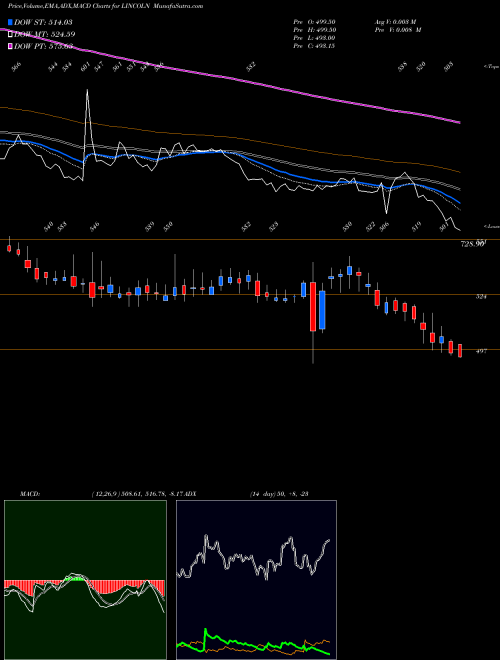
Task: Click the Pre V: 0.008 M text
Action: coord(397,30)
